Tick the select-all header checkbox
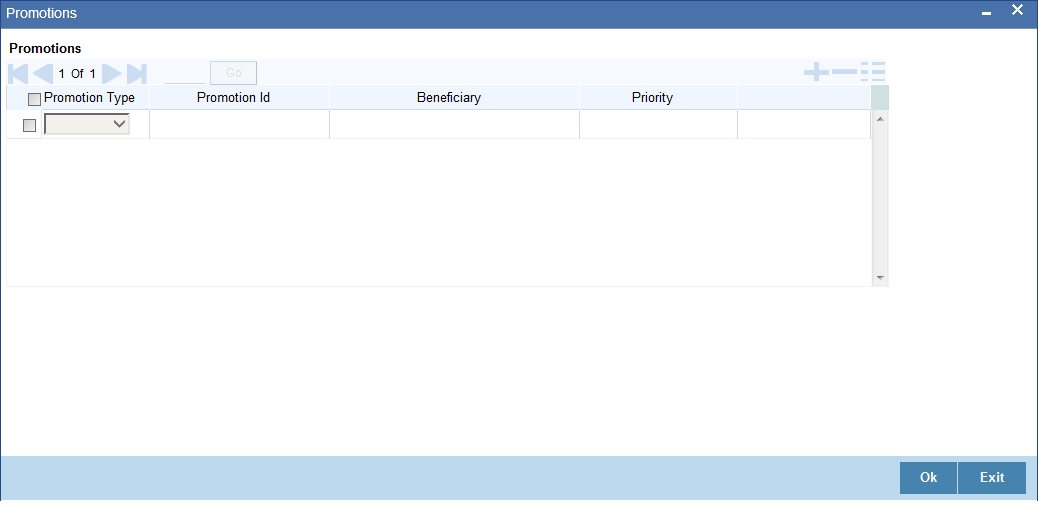The height and width of the screenshot is (508, 1038). 34,99
